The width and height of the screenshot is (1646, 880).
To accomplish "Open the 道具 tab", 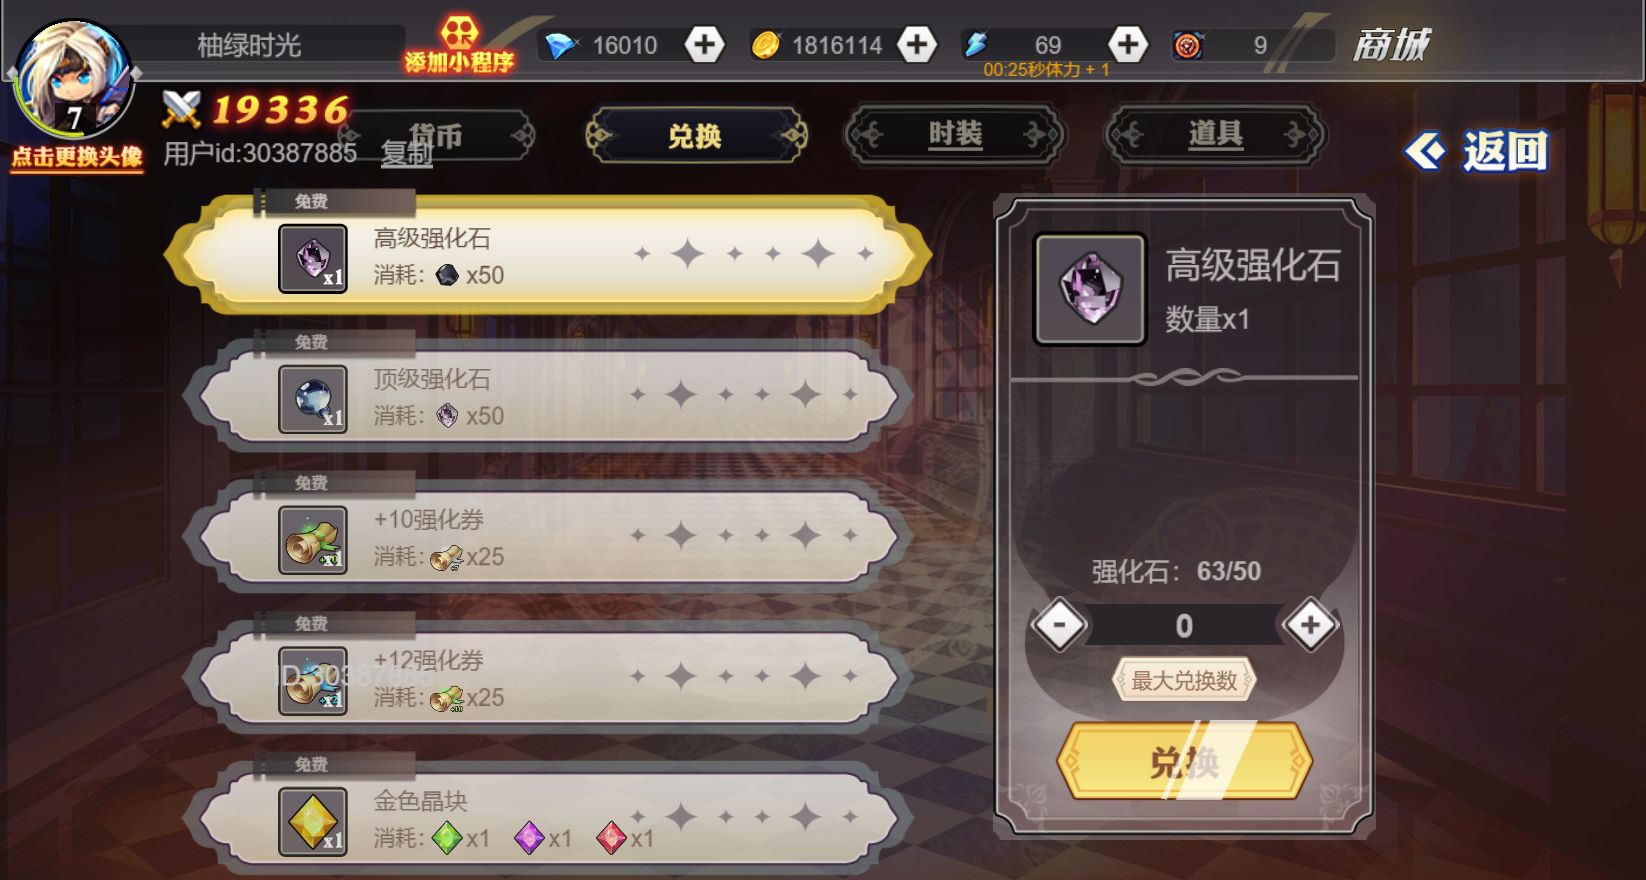I will 1215,135.
